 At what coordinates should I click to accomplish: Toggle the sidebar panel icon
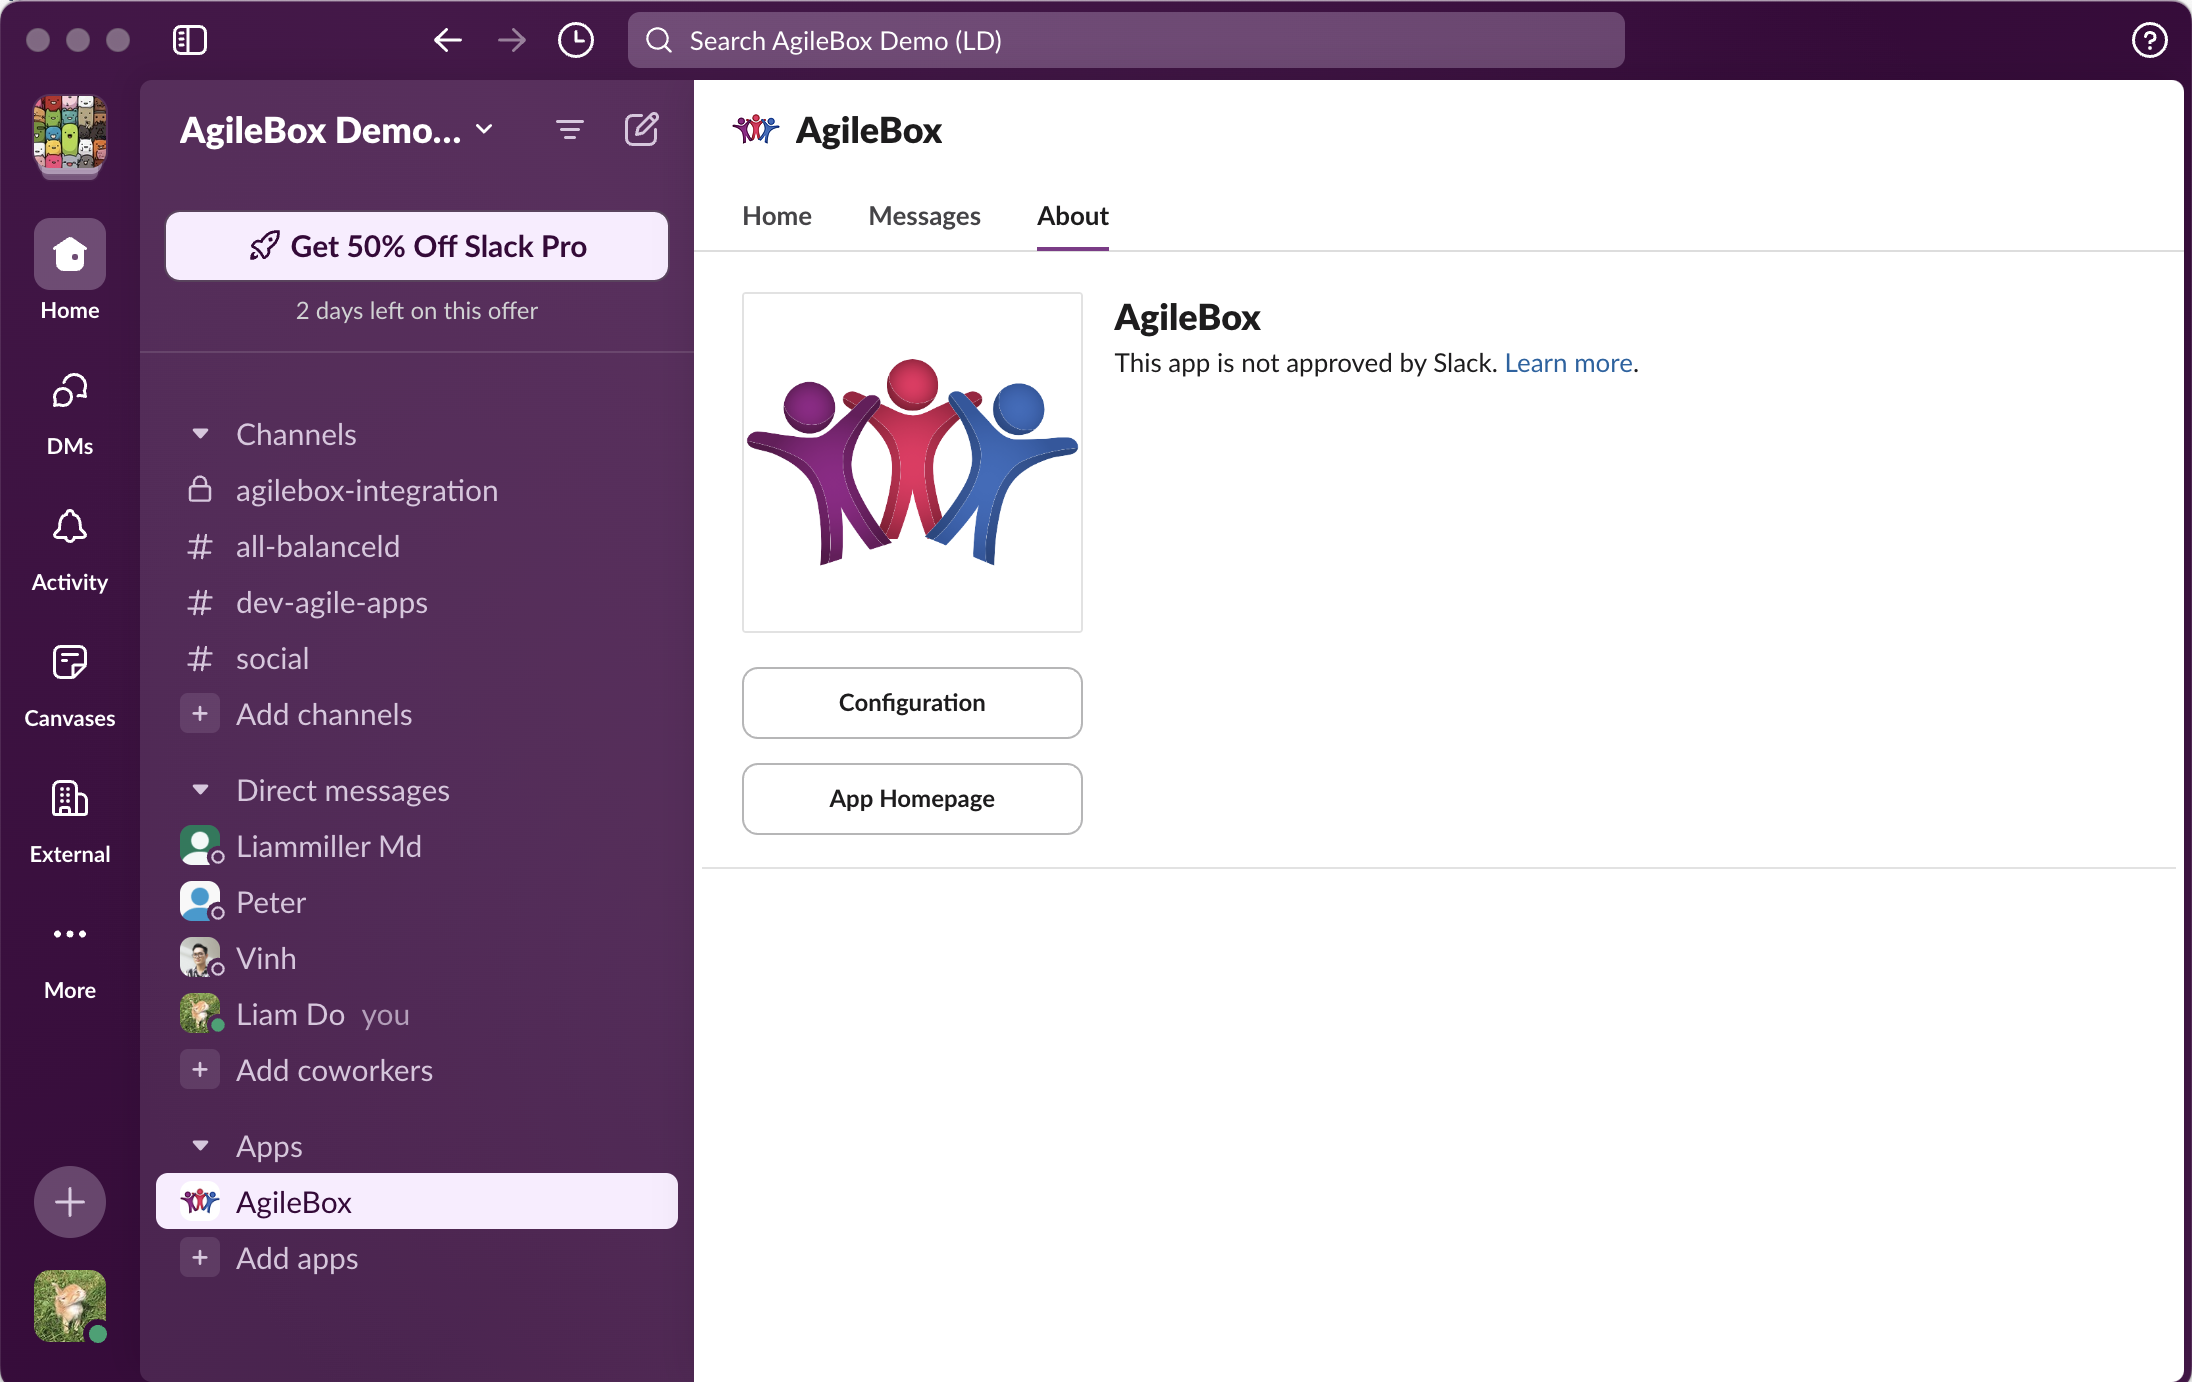[190, 40]
